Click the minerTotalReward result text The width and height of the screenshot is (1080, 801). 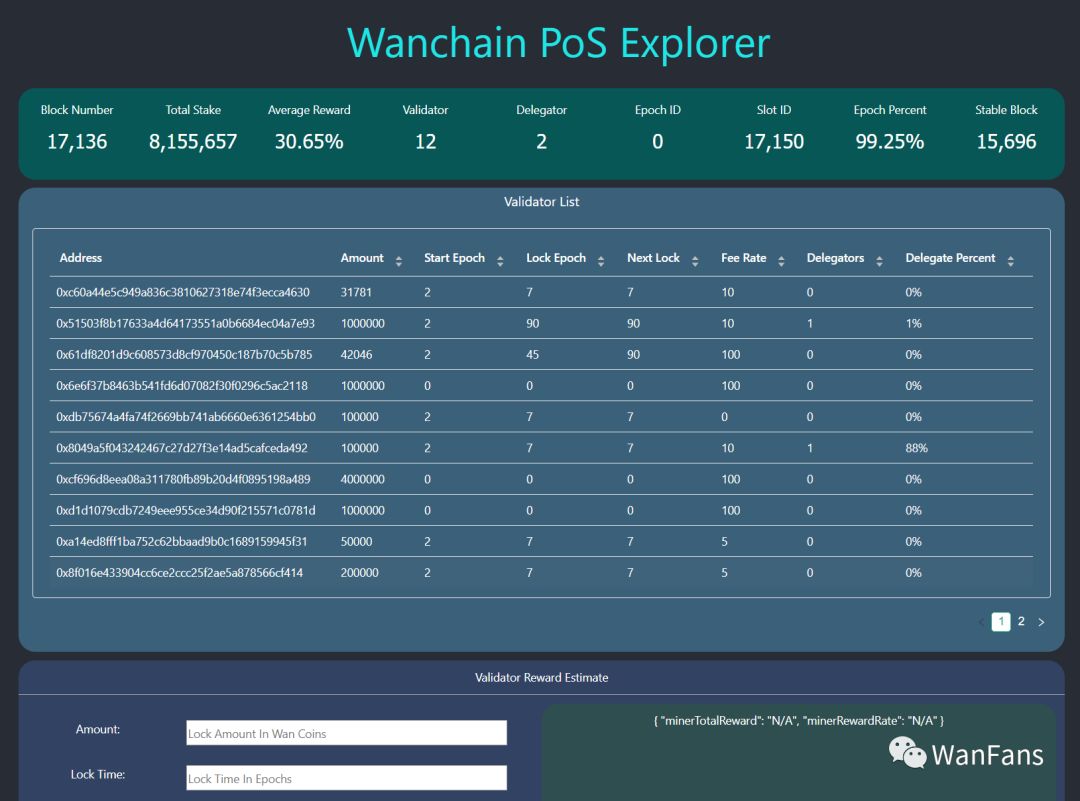pyautogui.click(x=799, y=720)
